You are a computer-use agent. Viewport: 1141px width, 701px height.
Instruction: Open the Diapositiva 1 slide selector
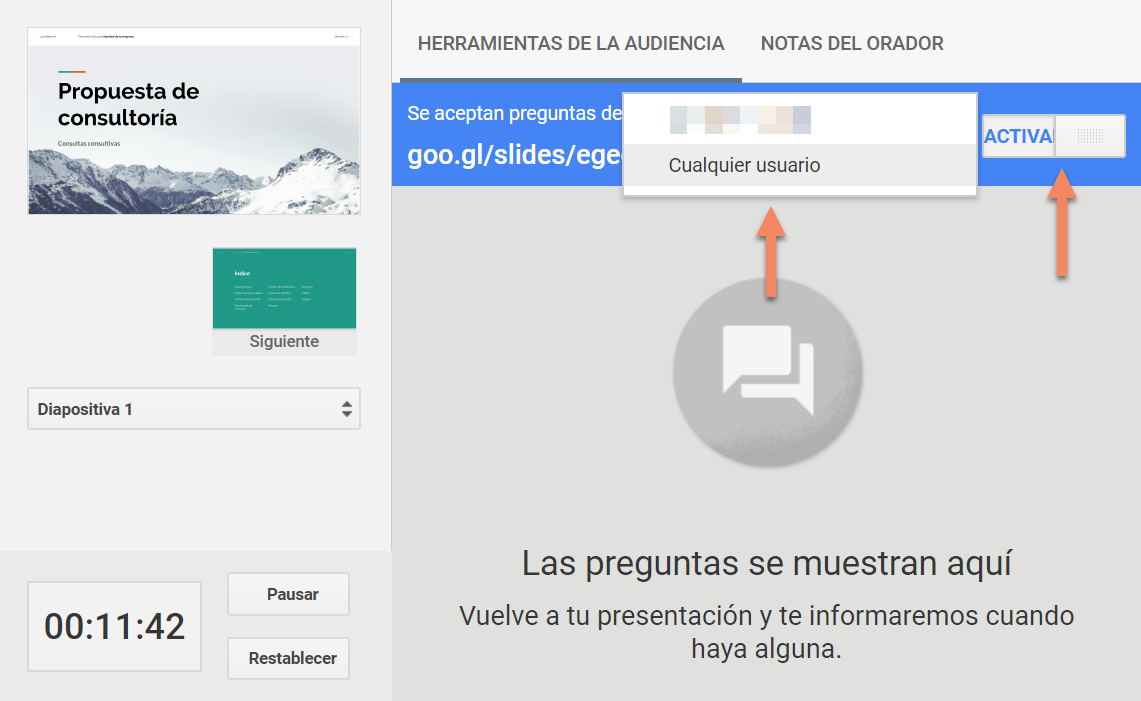coord(193,408)
